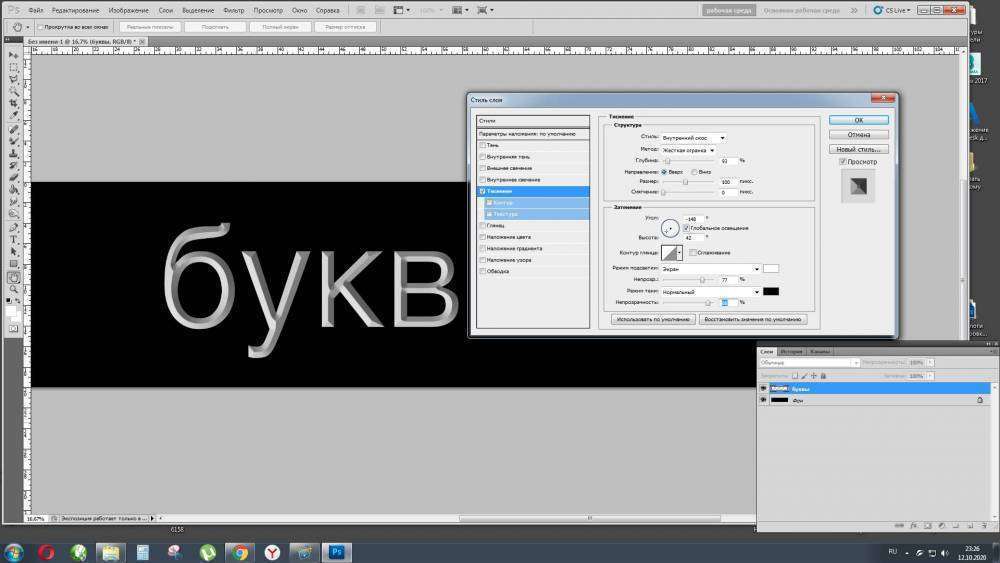Open Photoshop from the Windows taskbar

click(x=337, y=551)
